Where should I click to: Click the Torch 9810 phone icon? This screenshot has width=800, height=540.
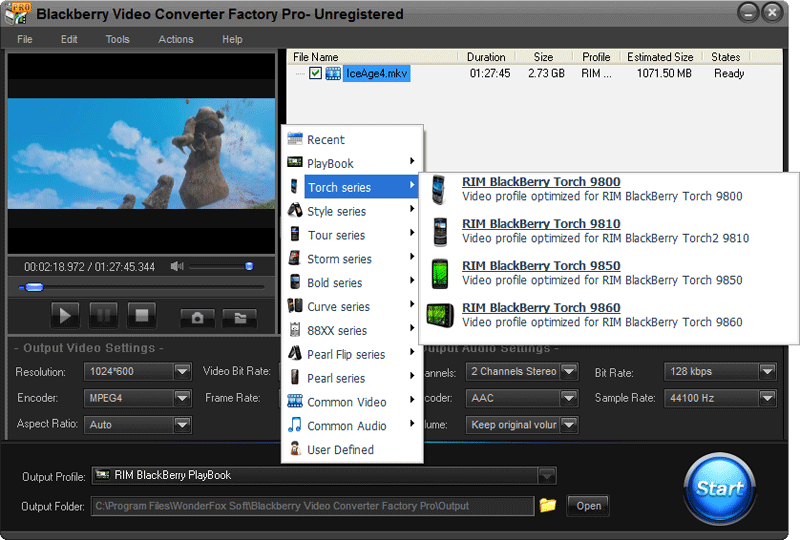coord(440,232)
